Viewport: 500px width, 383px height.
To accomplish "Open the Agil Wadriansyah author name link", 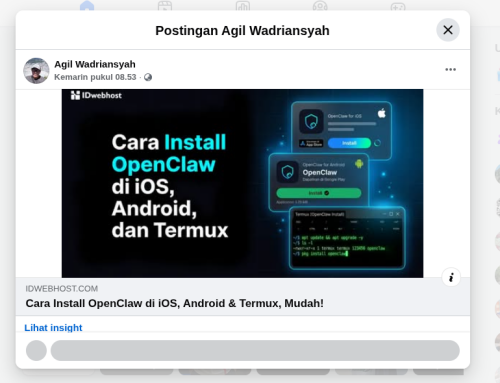I will [x=95, y=64].
